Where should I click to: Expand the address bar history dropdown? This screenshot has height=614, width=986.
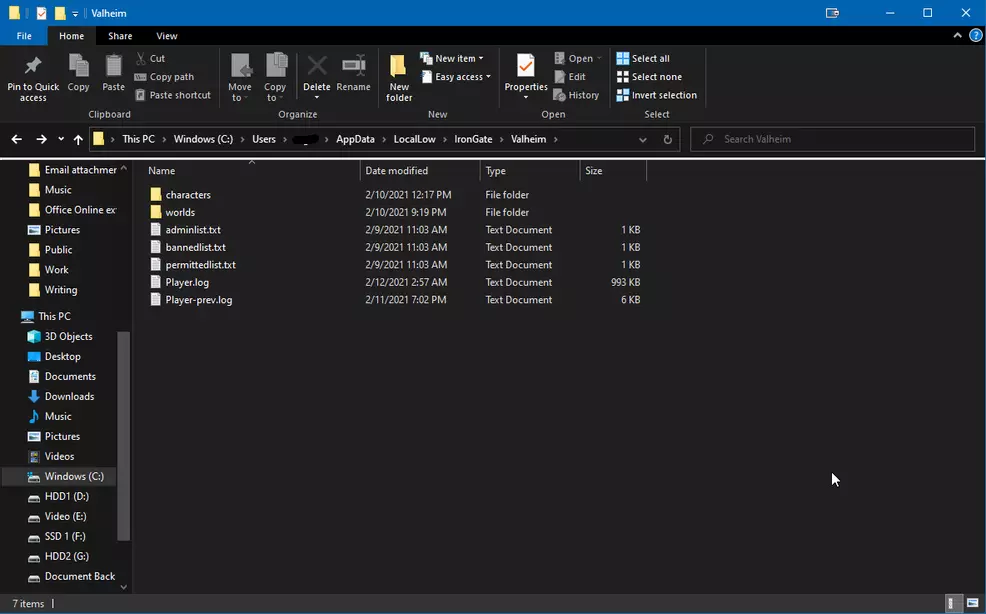pos(643,140)
